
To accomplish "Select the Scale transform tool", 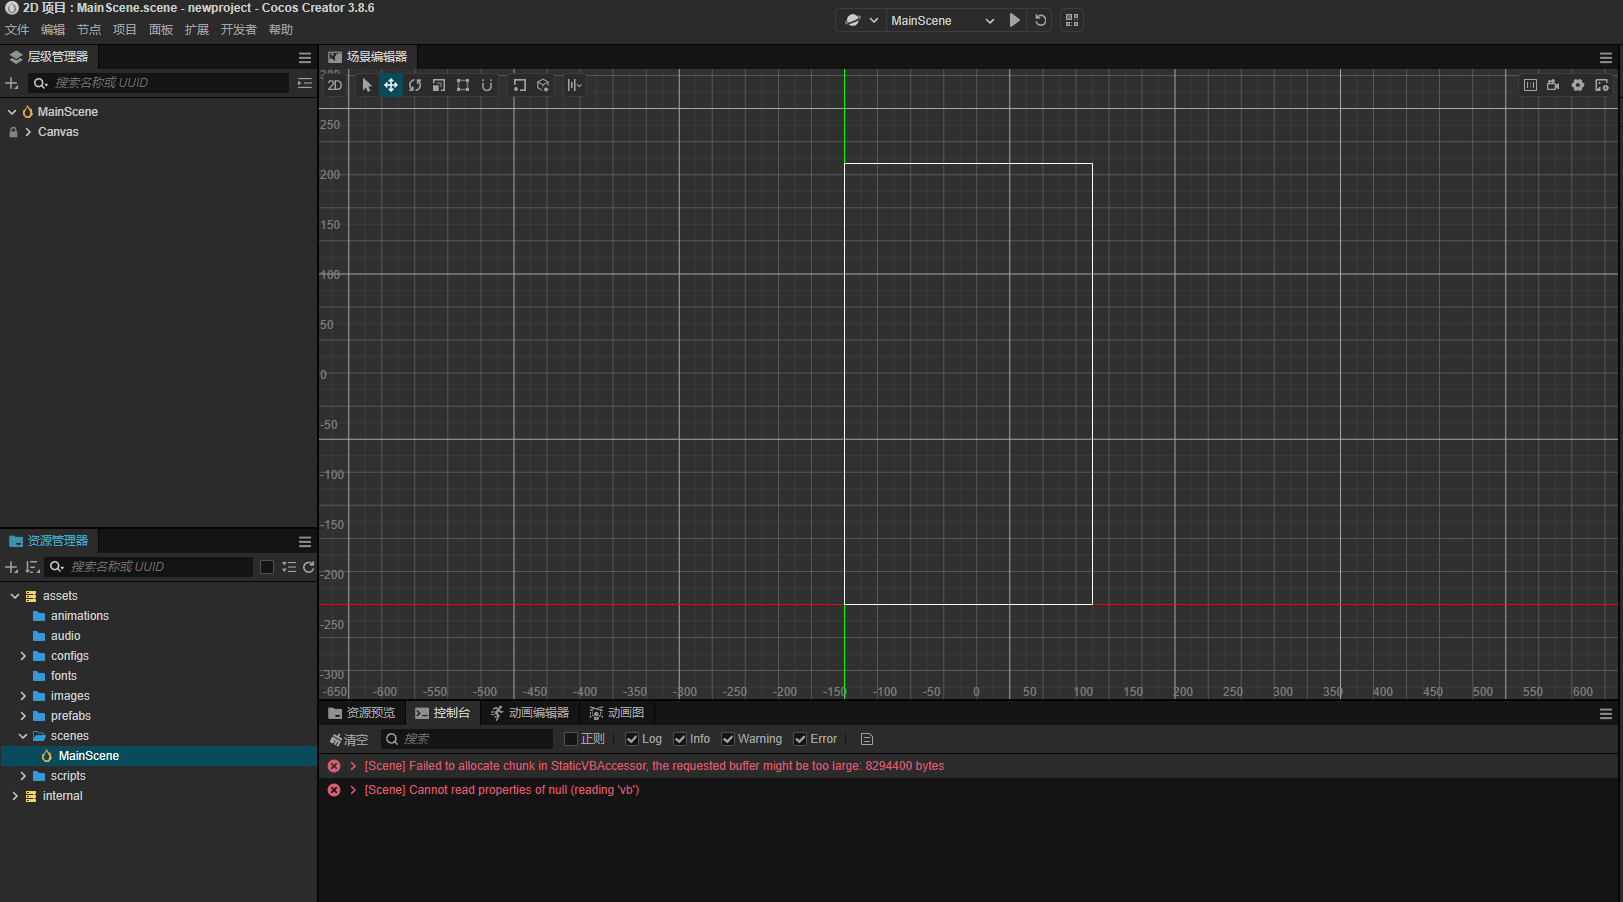I will coord(439,85).
